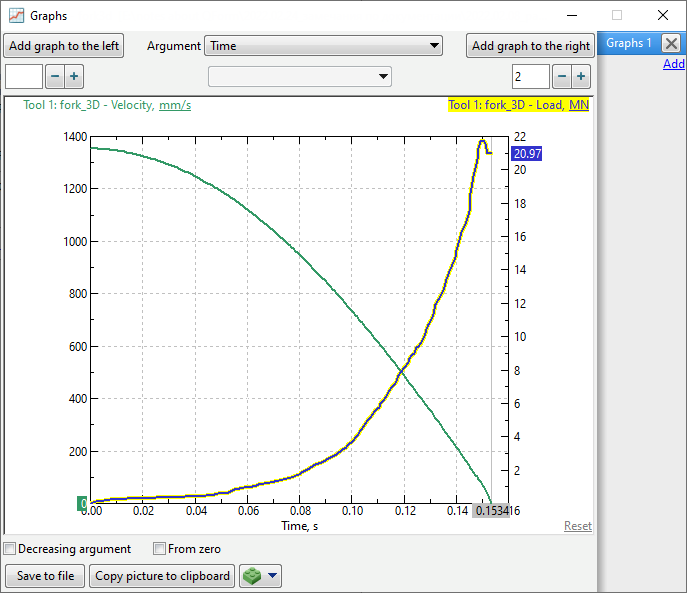This screenshot has height=593, width=687.
Task: Click the green export icon button
Action: click(252, 576)
